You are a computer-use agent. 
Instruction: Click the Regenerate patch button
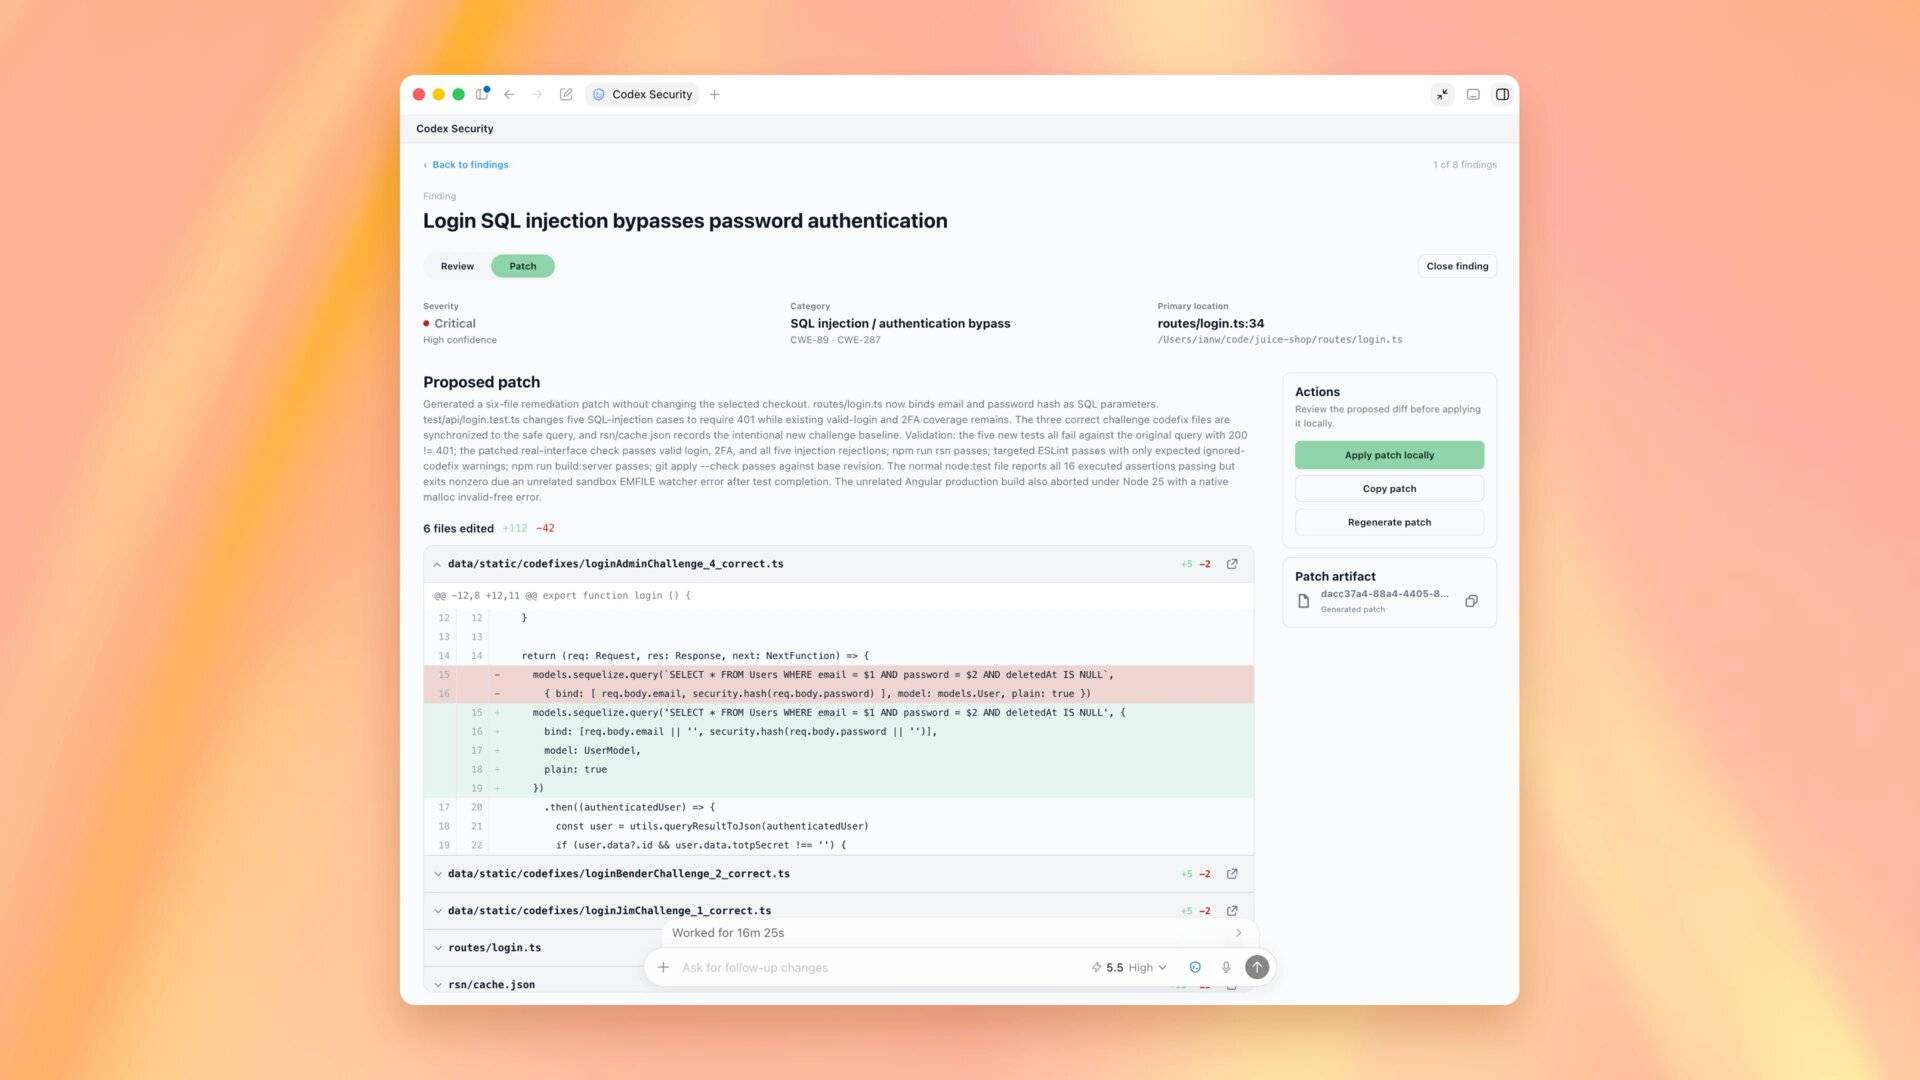pos(1389,522)
